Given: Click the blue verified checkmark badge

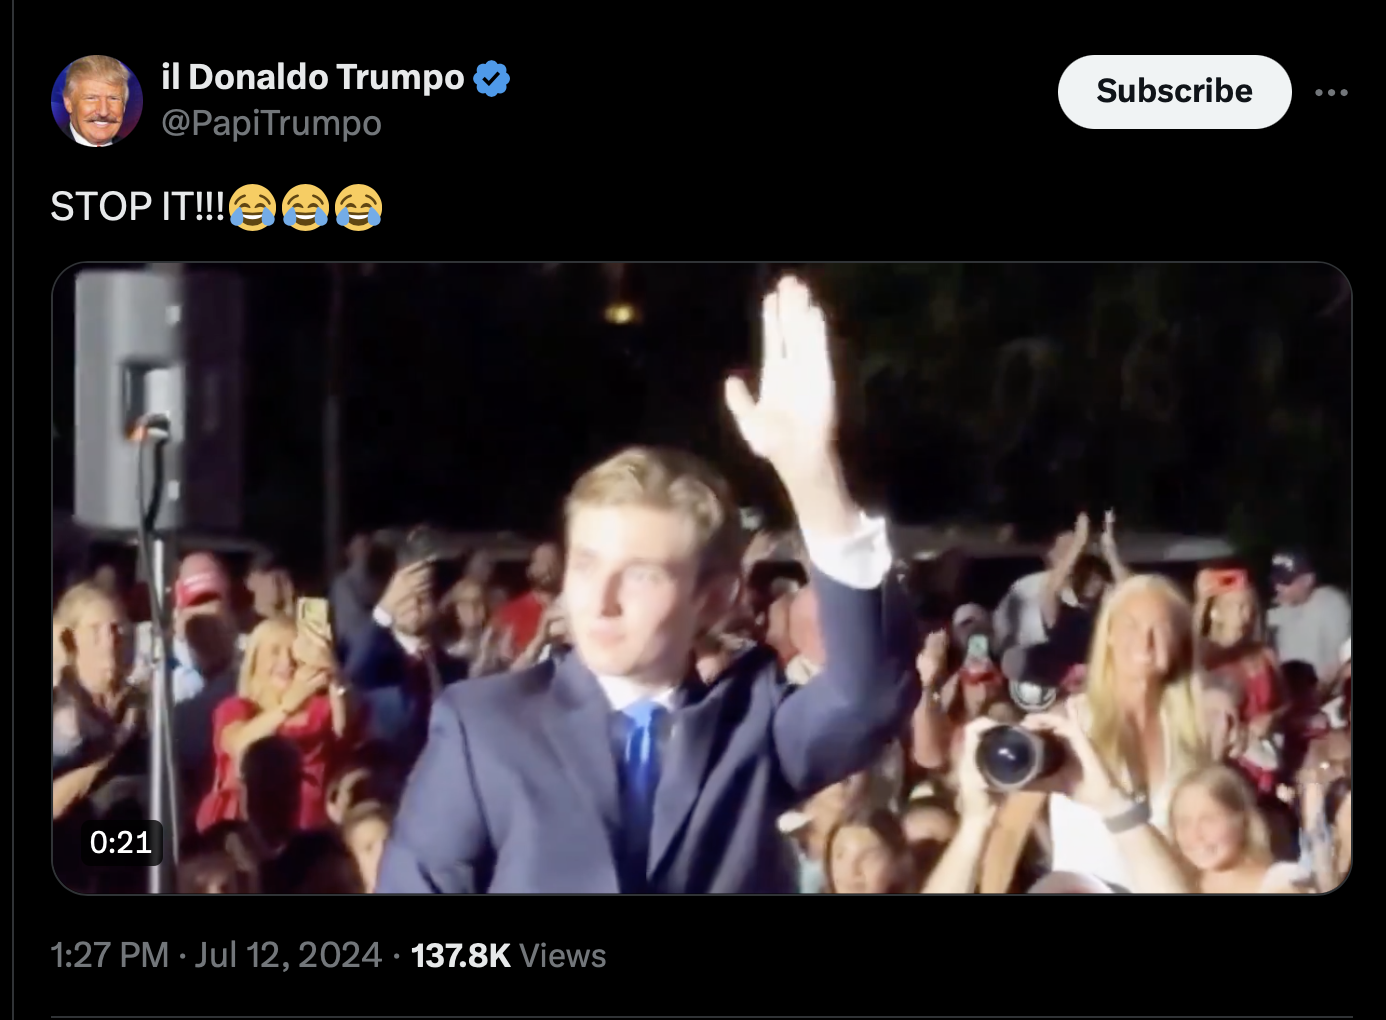Looking at the screenshot, I should 491,78.
